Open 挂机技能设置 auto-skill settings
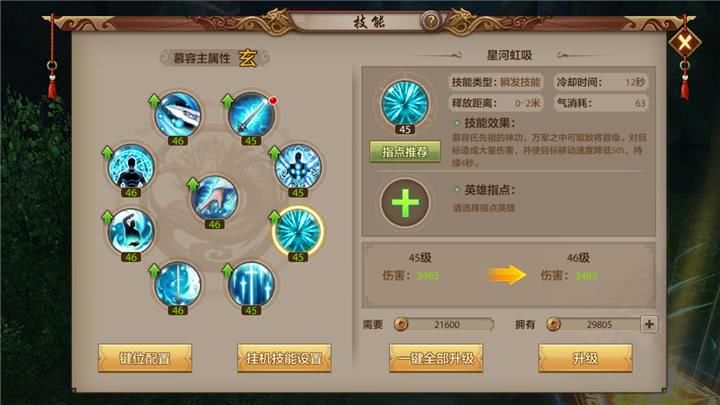The image size is (720, 405). coord(284,358)
